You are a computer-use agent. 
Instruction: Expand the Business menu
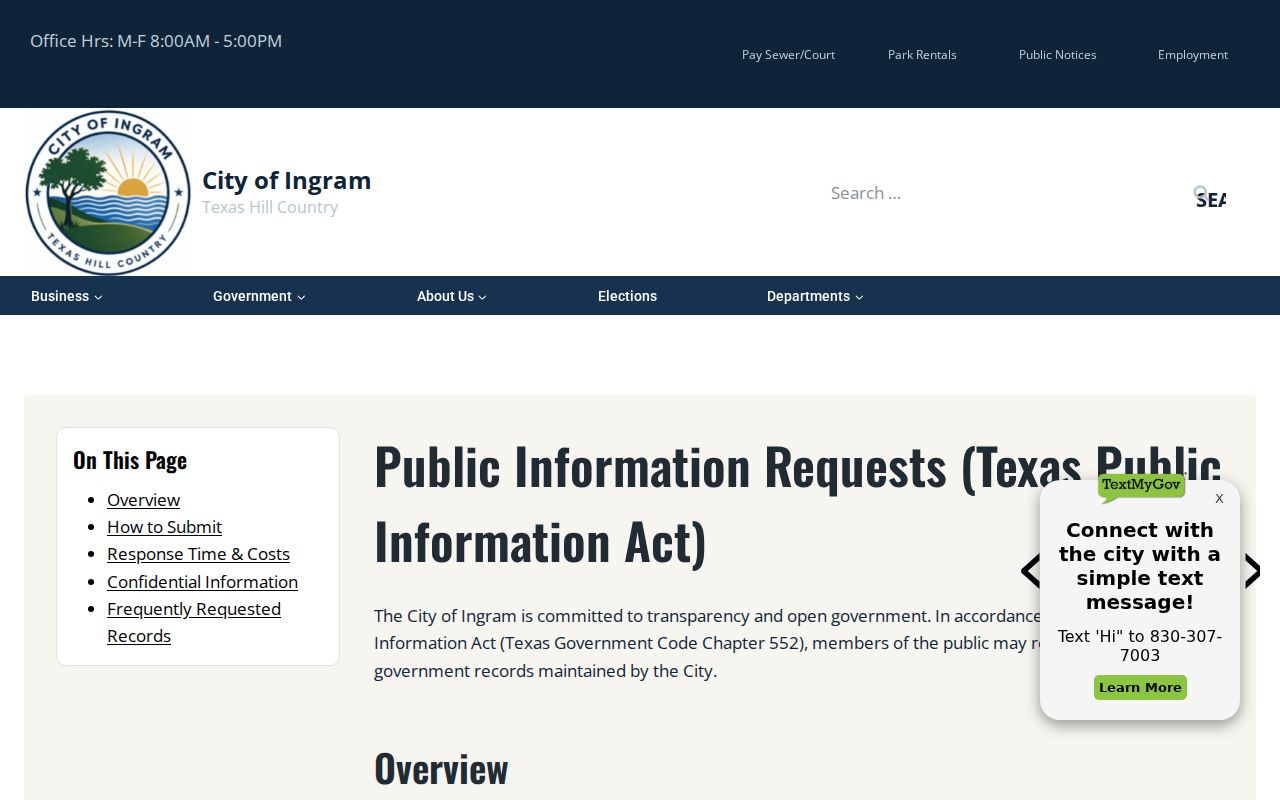click(66, 296)
